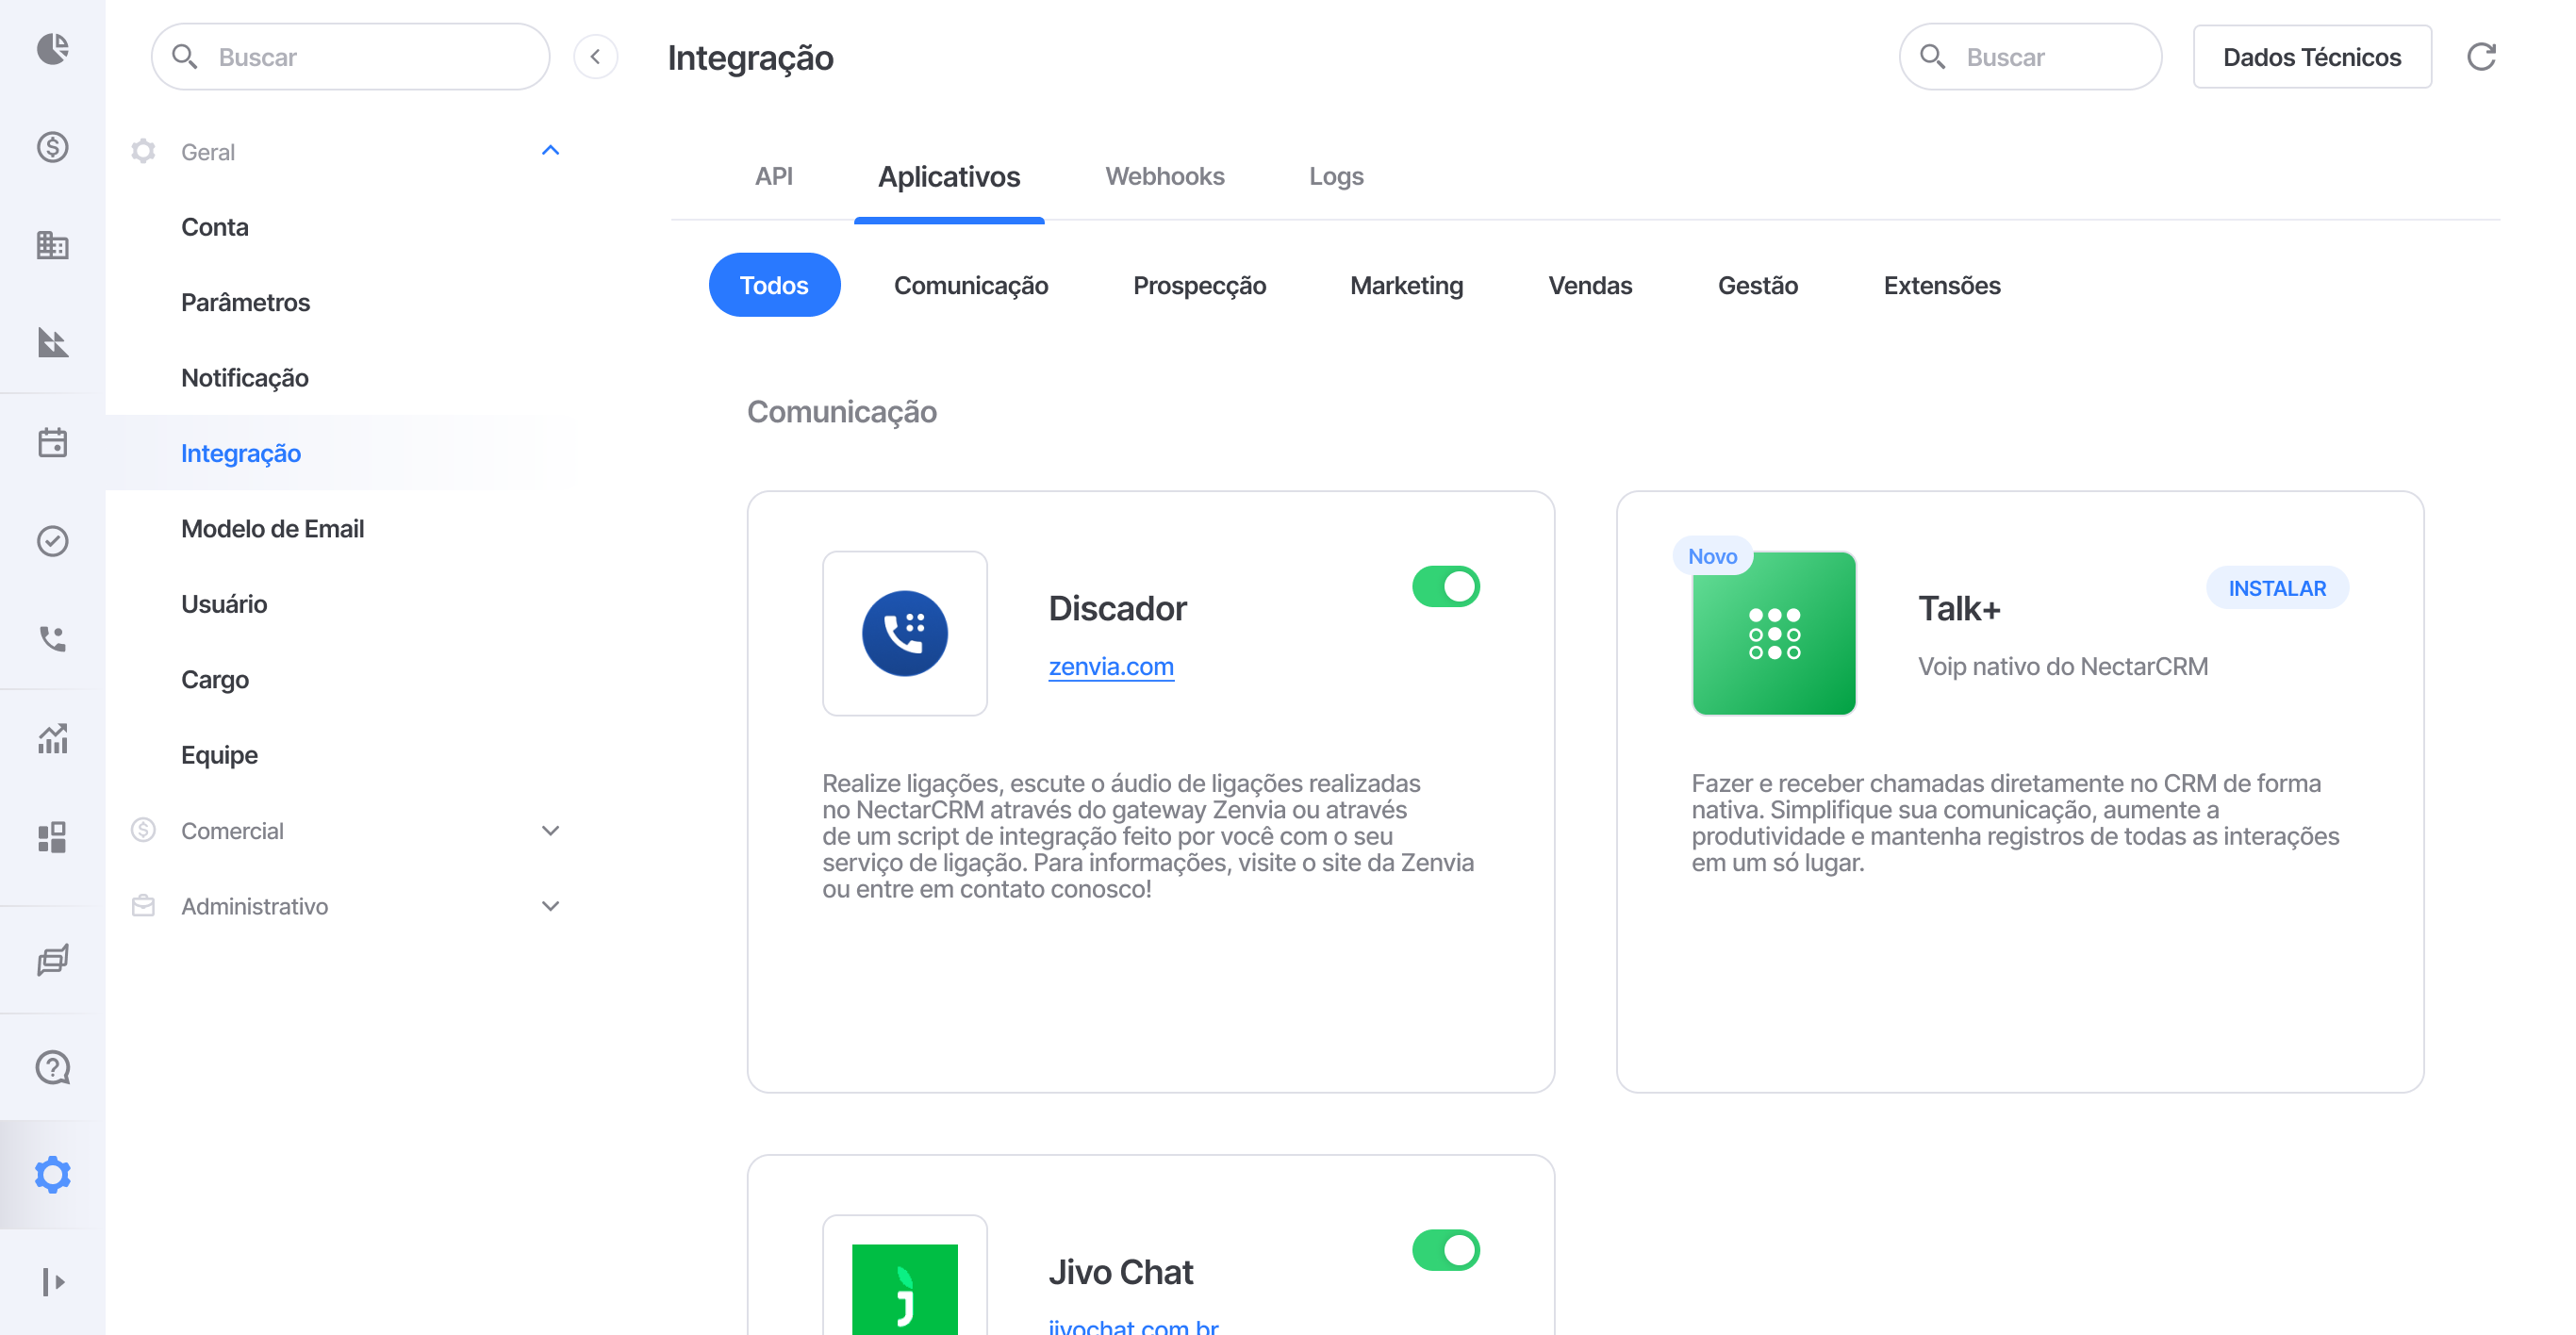This screenshot has width=2576, height=1335.
Task: Expand the sidebar with the arrow icon
Action: pos(52,1282)
